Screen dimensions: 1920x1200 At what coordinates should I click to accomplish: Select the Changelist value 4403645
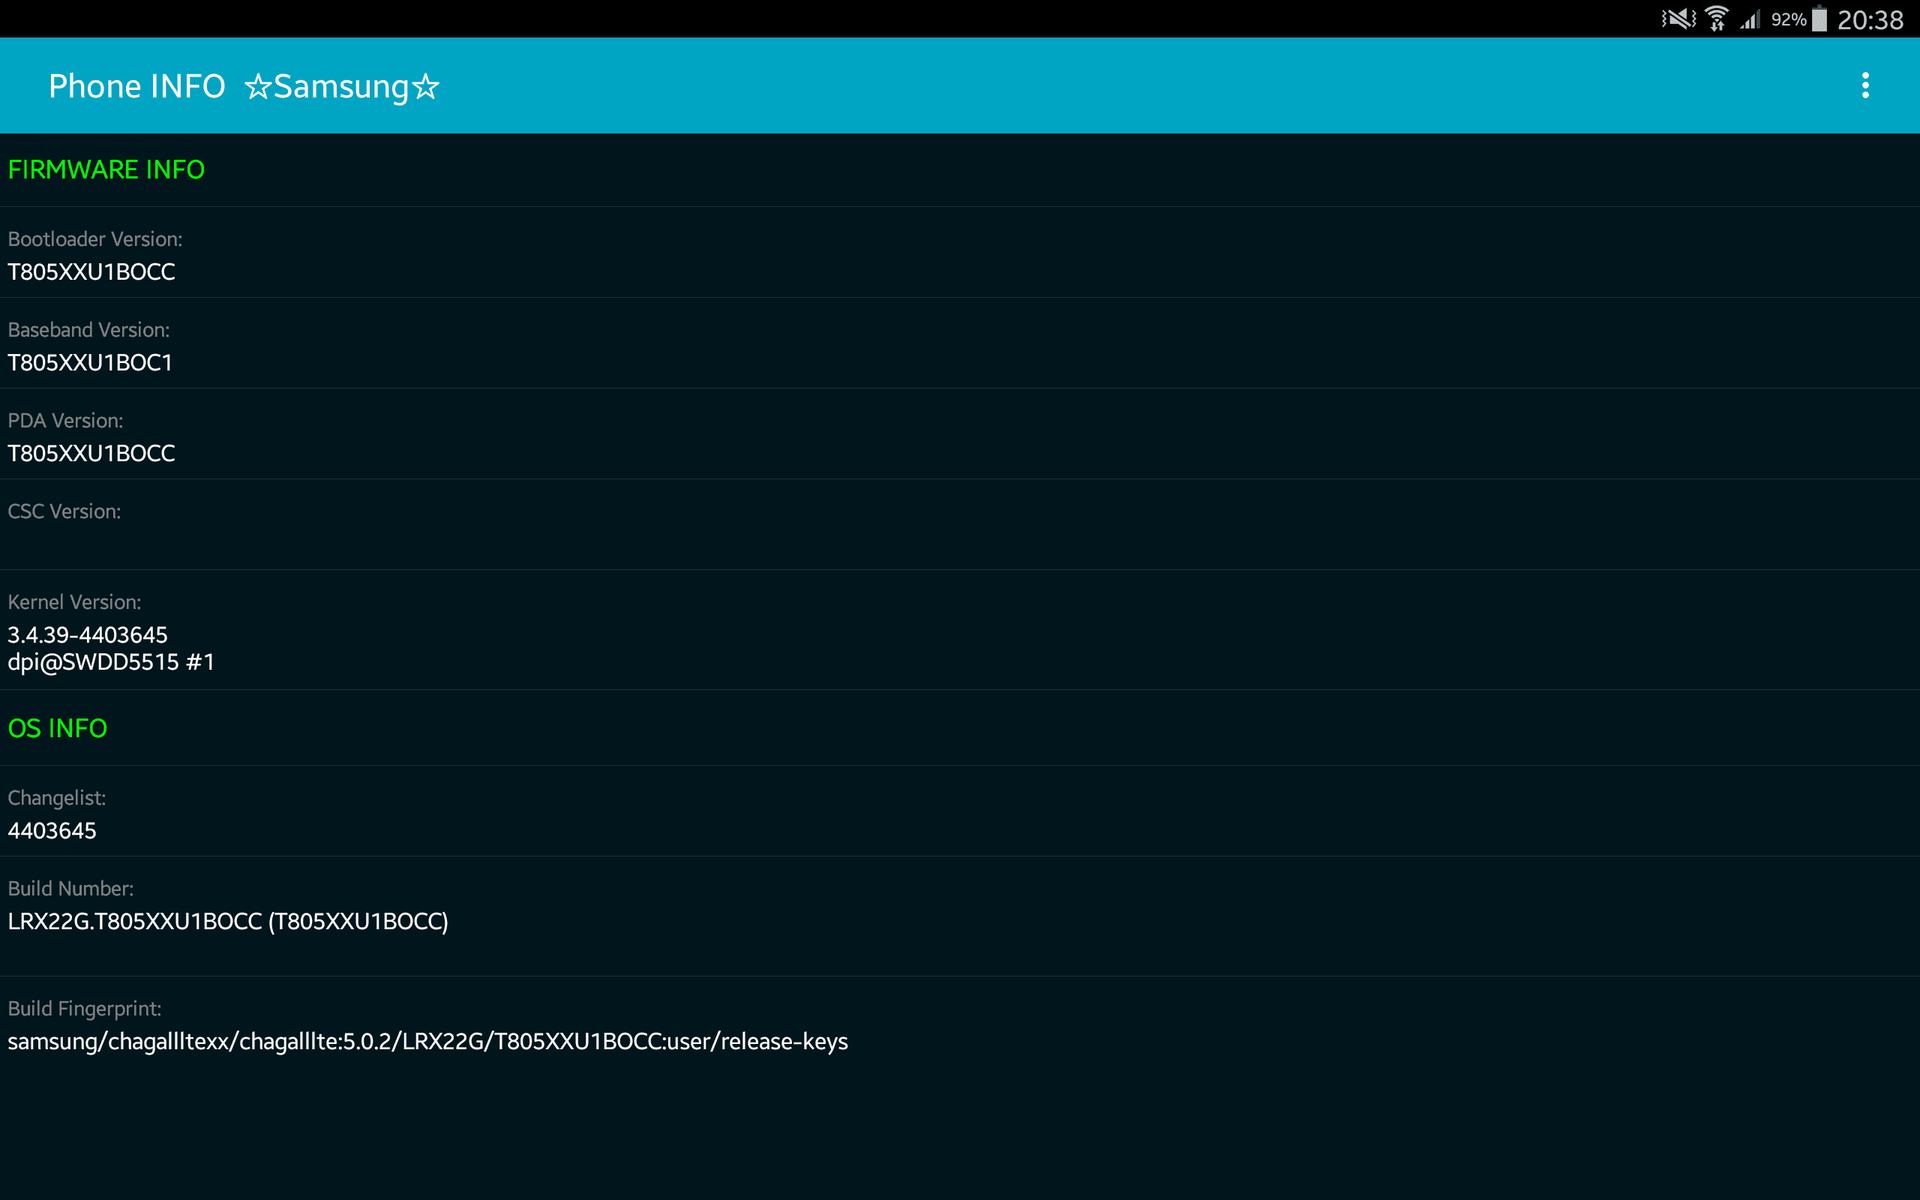coord(52,831)
